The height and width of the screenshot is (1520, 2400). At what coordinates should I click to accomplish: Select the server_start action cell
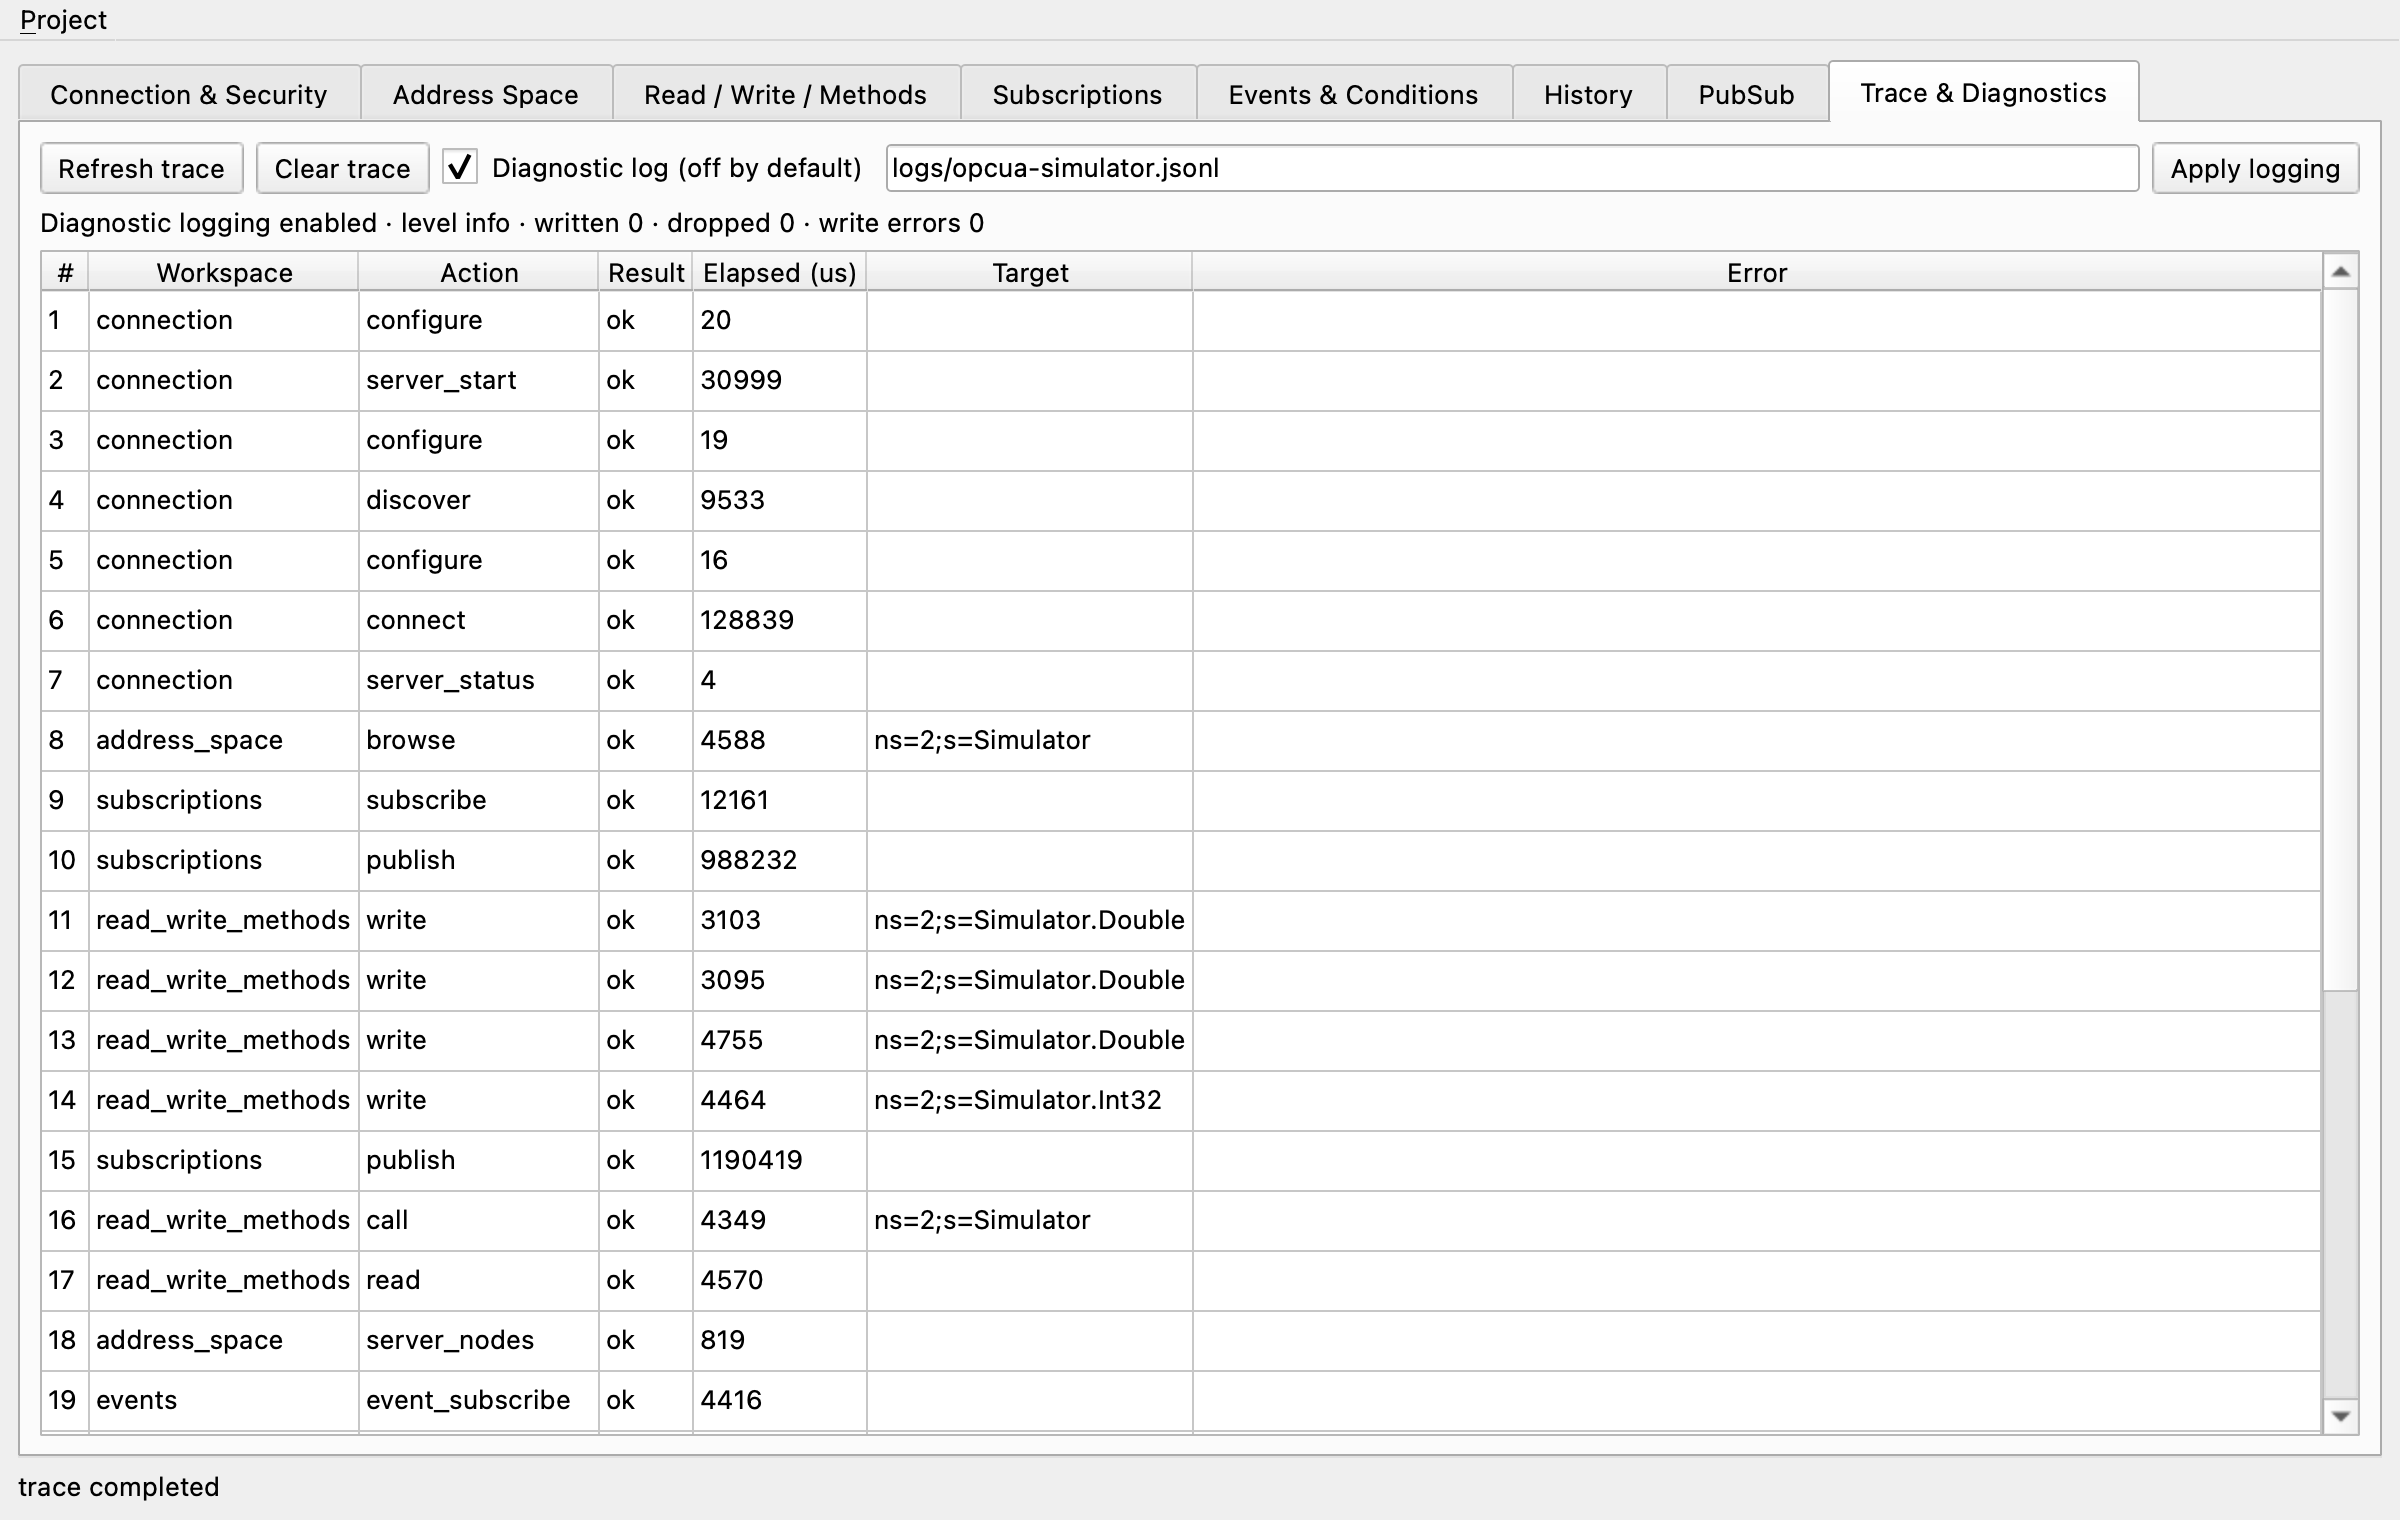(x=479, y=381)
